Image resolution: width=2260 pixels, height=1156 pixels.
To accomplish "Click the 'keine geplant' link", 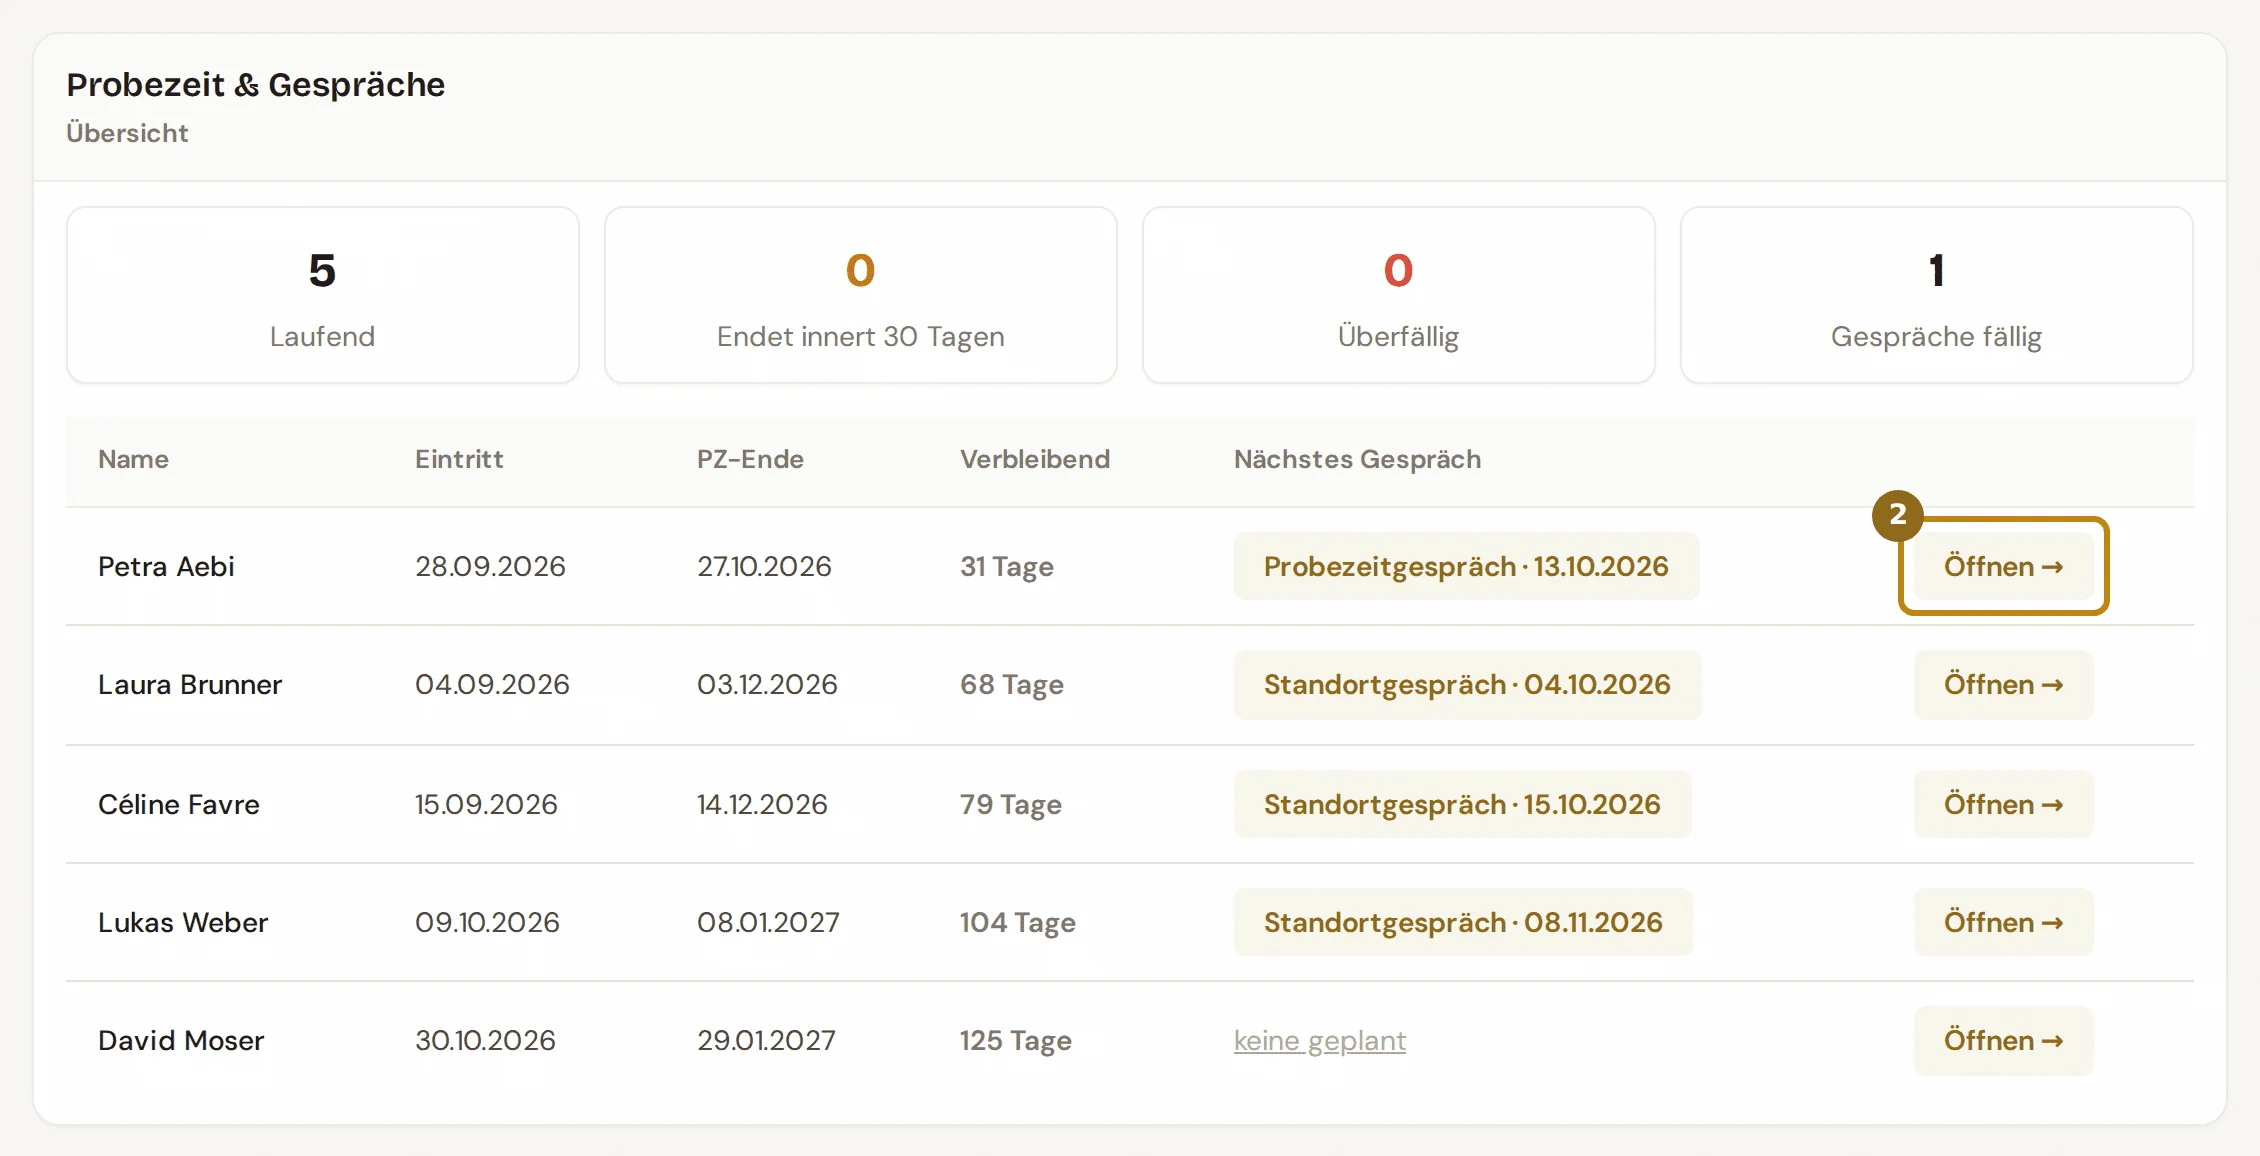I will pyautogui.click(x=1319, y=1041).
